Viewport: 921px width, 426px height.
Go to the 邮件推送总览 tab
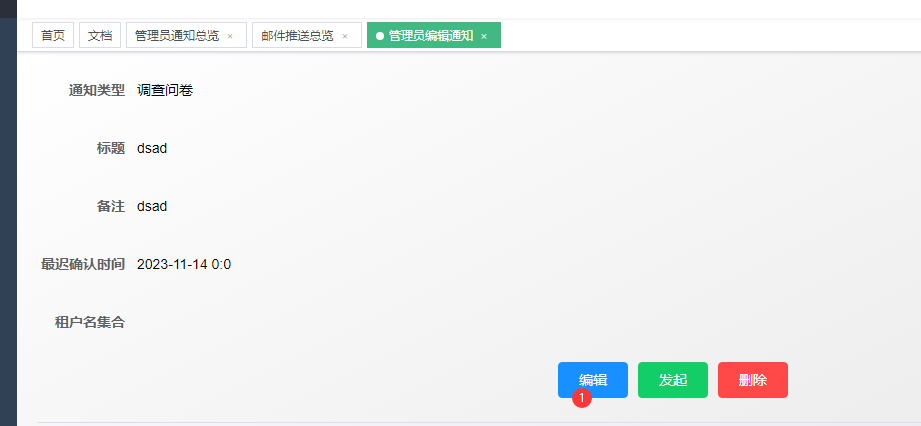(x=297, y=35)
